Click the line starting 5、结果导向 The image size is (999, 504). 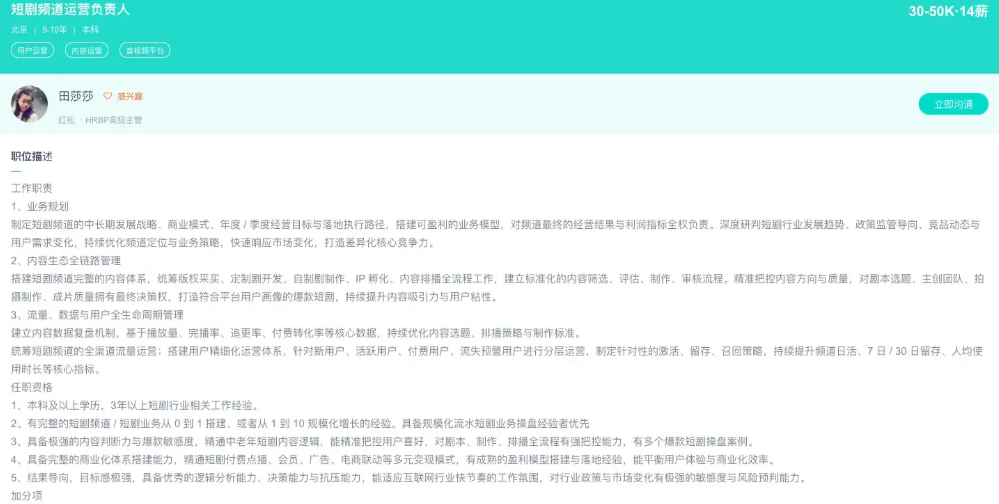tap(409, 477)
